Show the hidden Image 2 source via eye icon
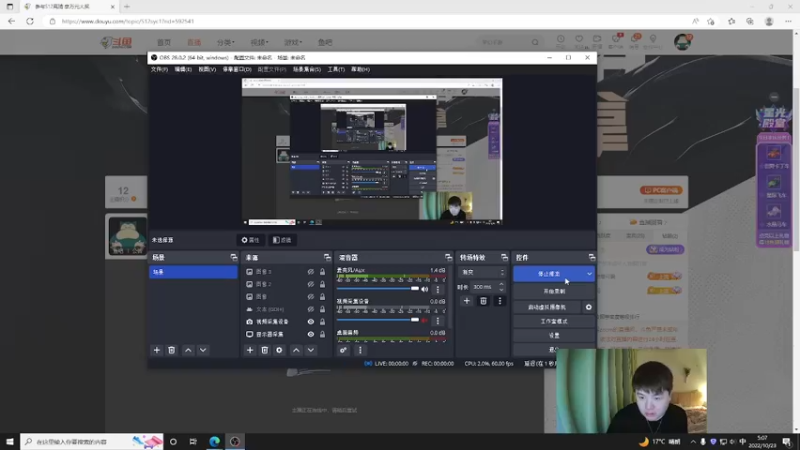800x450 pixels. 311,284
